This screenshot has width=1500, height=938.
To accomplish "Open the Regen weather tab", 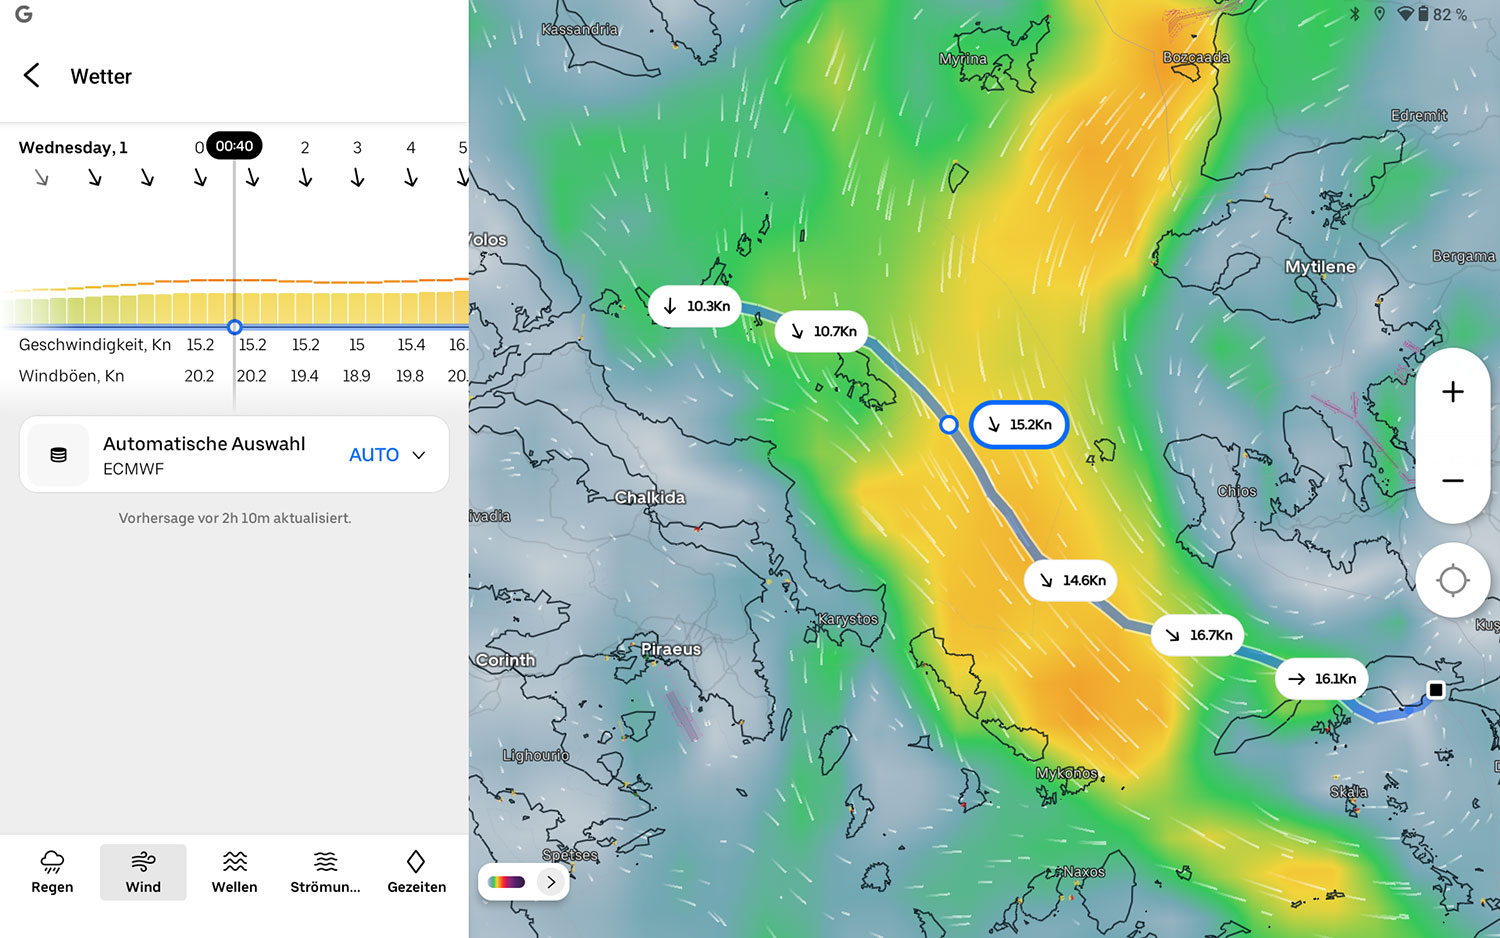I will pyautogui.click(x=52, y=872).
